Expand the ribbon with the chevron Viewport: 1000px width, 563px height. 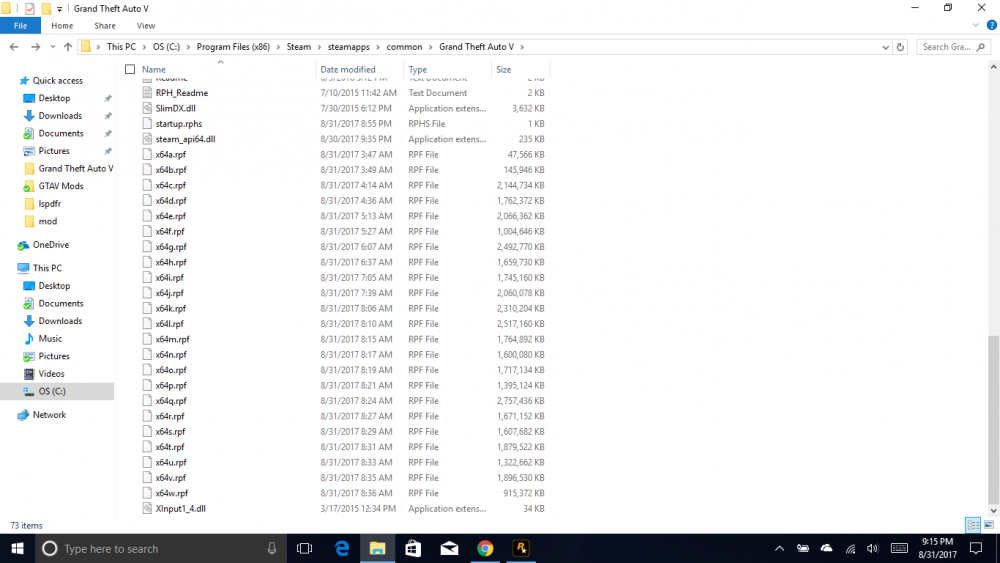pos(975,26)
